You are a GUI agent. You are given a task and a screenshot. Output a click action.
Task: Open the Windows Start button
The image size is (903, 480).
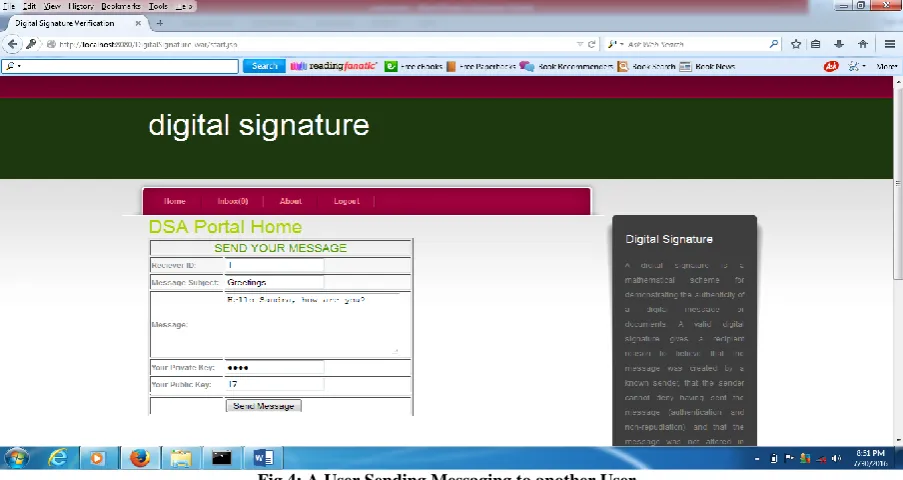coord(16,459)
